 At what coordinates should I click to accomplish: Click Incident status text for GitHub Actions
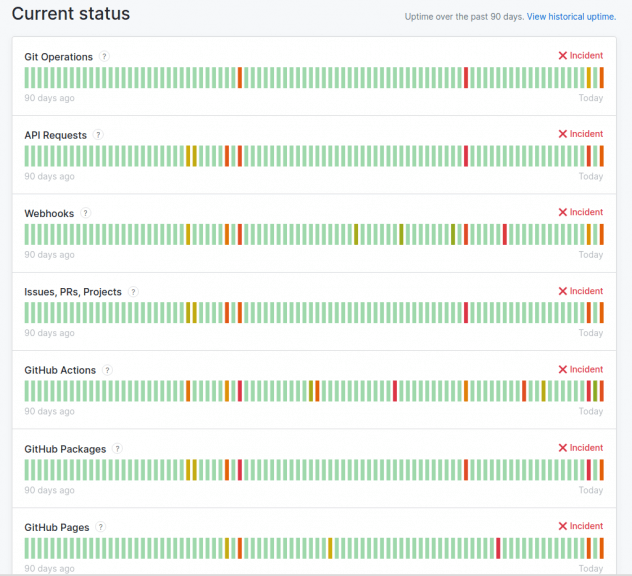(x=586, y=369)
